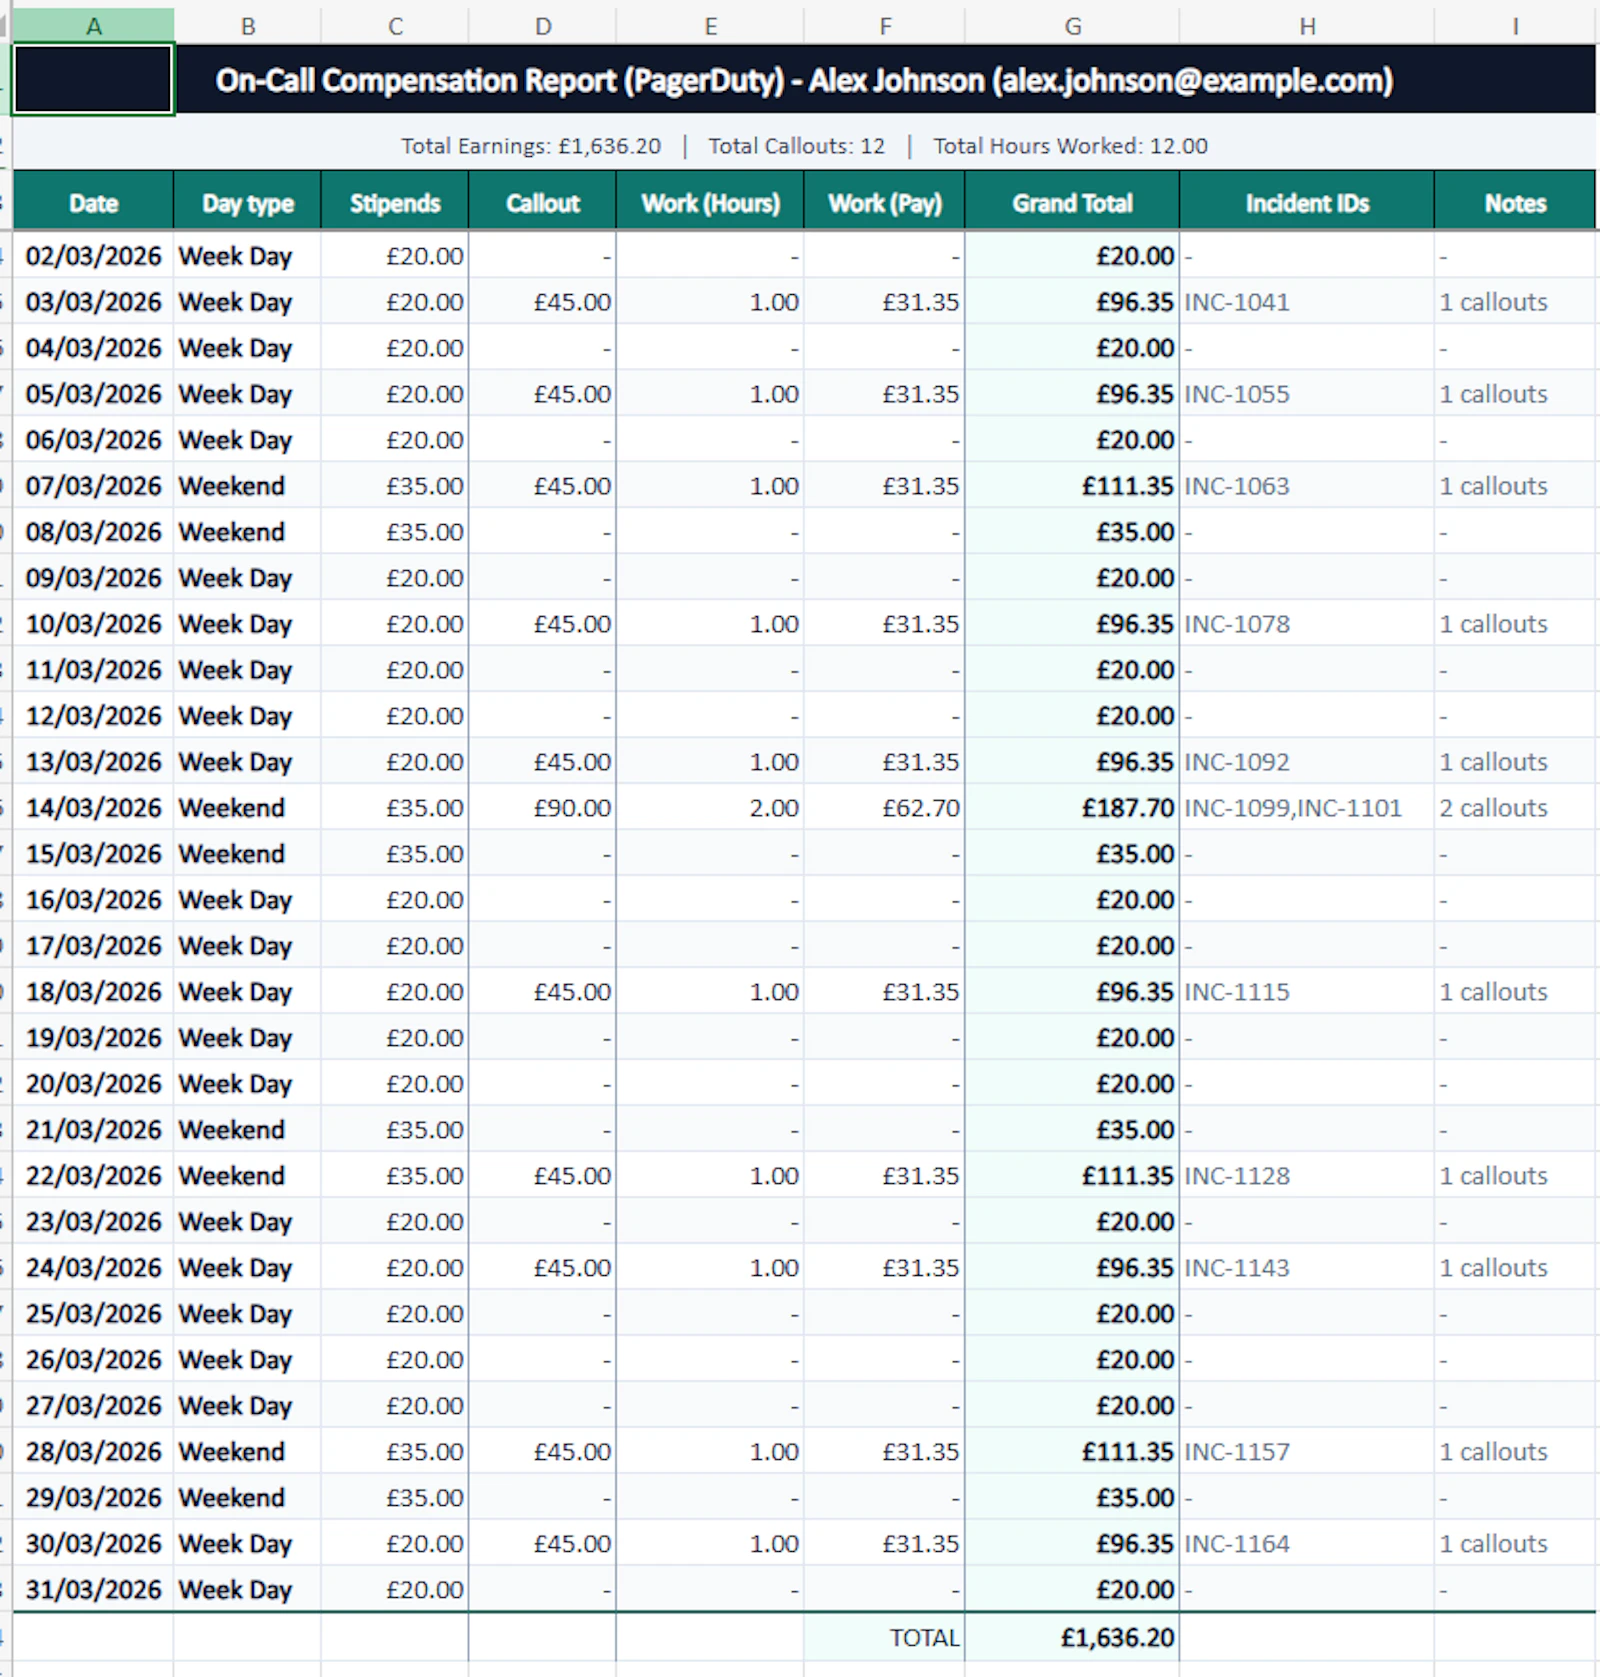Select column G header
This screenshot has height=1677, width=1600.
click(x=1072, y=26)
